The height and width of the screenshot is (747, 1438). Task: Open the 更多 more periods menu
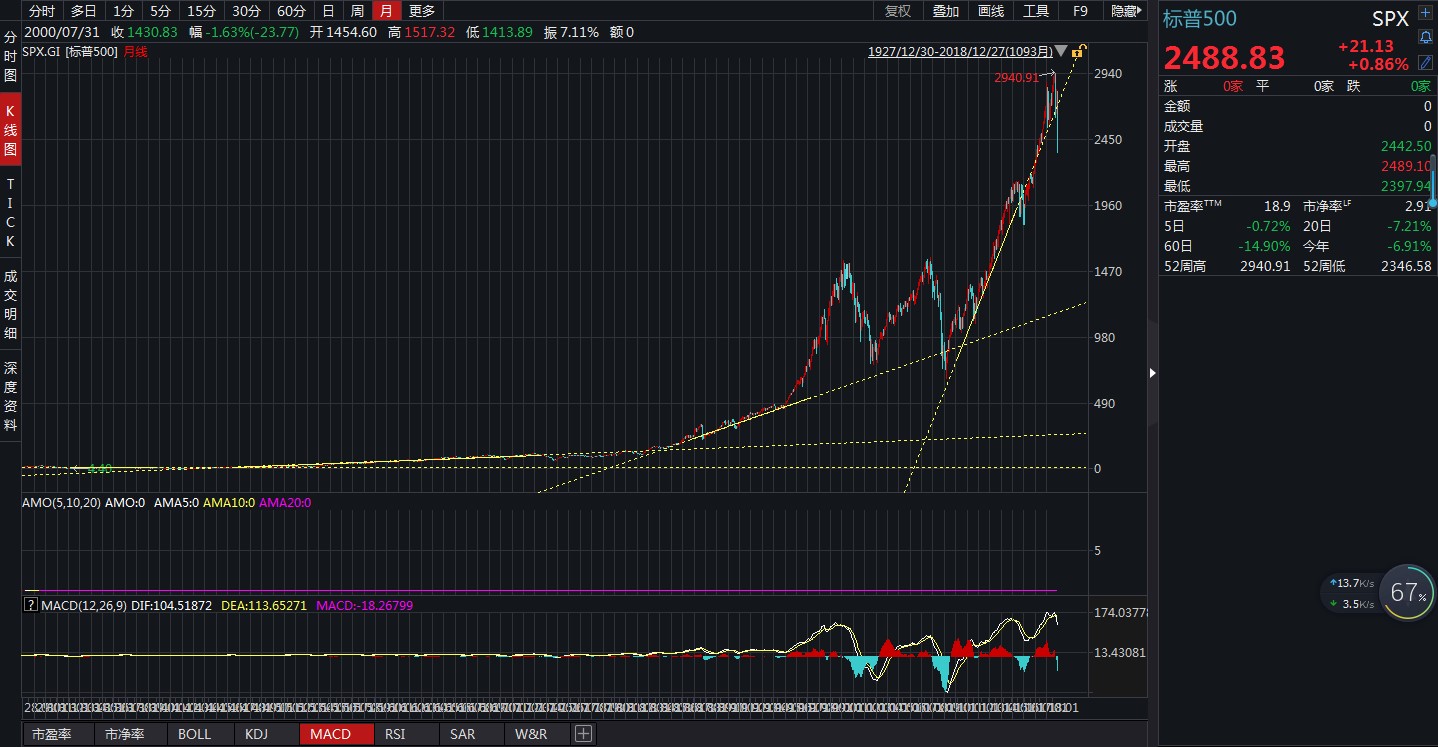(422, 11)
